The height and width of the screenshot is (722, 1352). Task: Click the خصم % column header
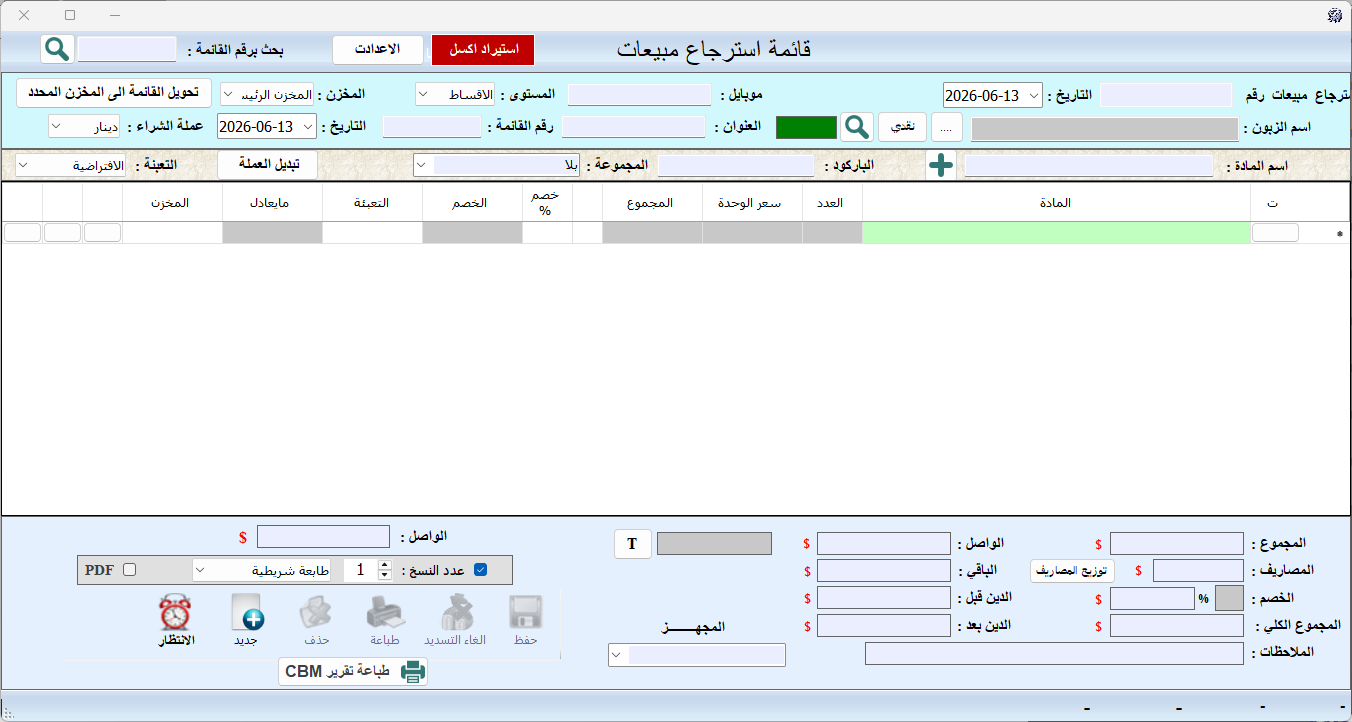tap(547, 202)
